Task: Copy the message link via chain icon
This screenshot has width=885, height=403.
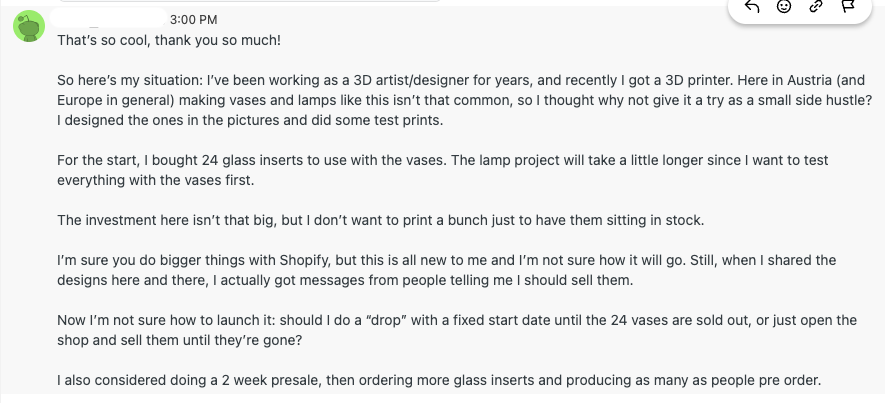Action: [x=815, y=7]
